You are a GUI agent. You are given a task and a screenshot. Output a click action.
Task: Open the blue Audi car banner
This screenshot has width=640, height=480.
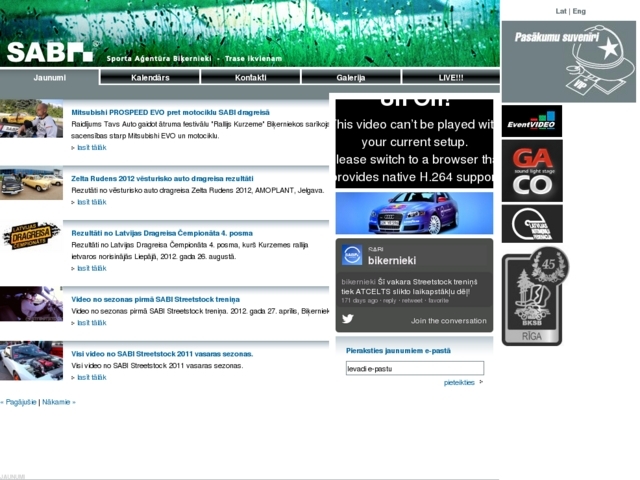(414, 213)
